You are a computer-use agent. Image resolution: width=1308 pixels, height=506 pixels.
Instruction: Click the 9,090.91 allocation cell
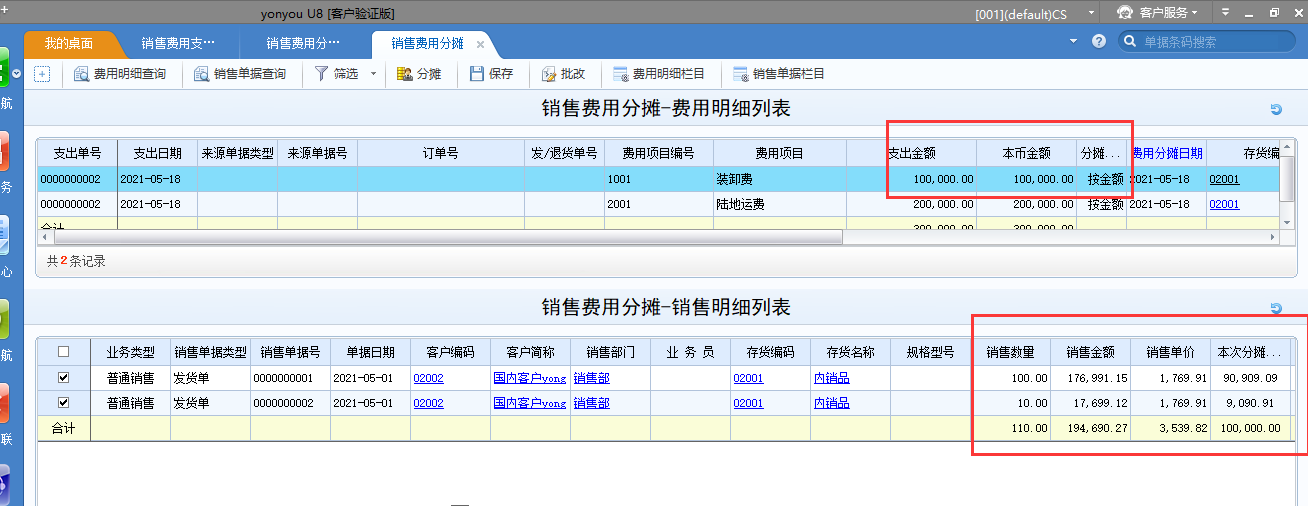click(x=1249, y=403)
